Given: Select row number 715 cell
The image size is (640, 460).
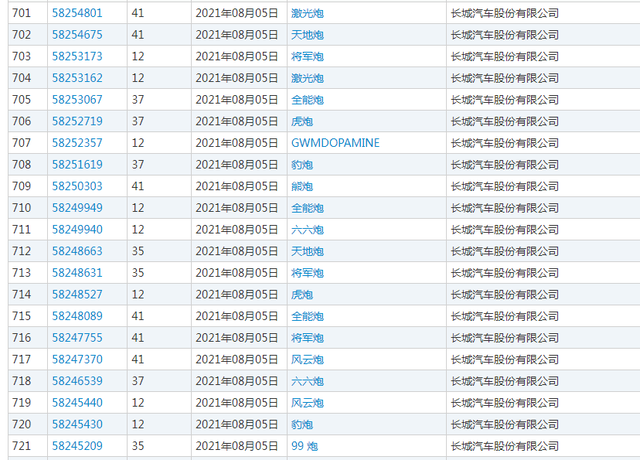Looking at the screenshot, I should (28, 316).
